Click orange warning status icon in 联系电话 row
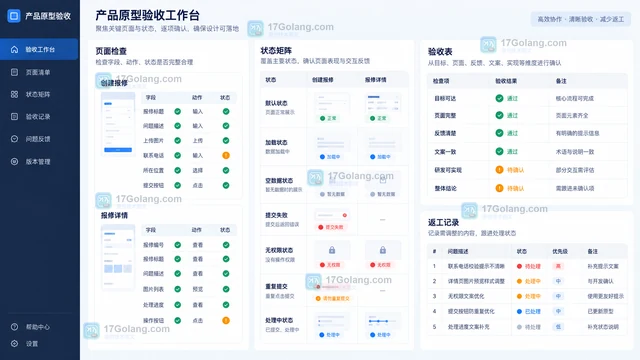Image resolution: width=640 pixels, height=360 pixels. click(226, 156)
